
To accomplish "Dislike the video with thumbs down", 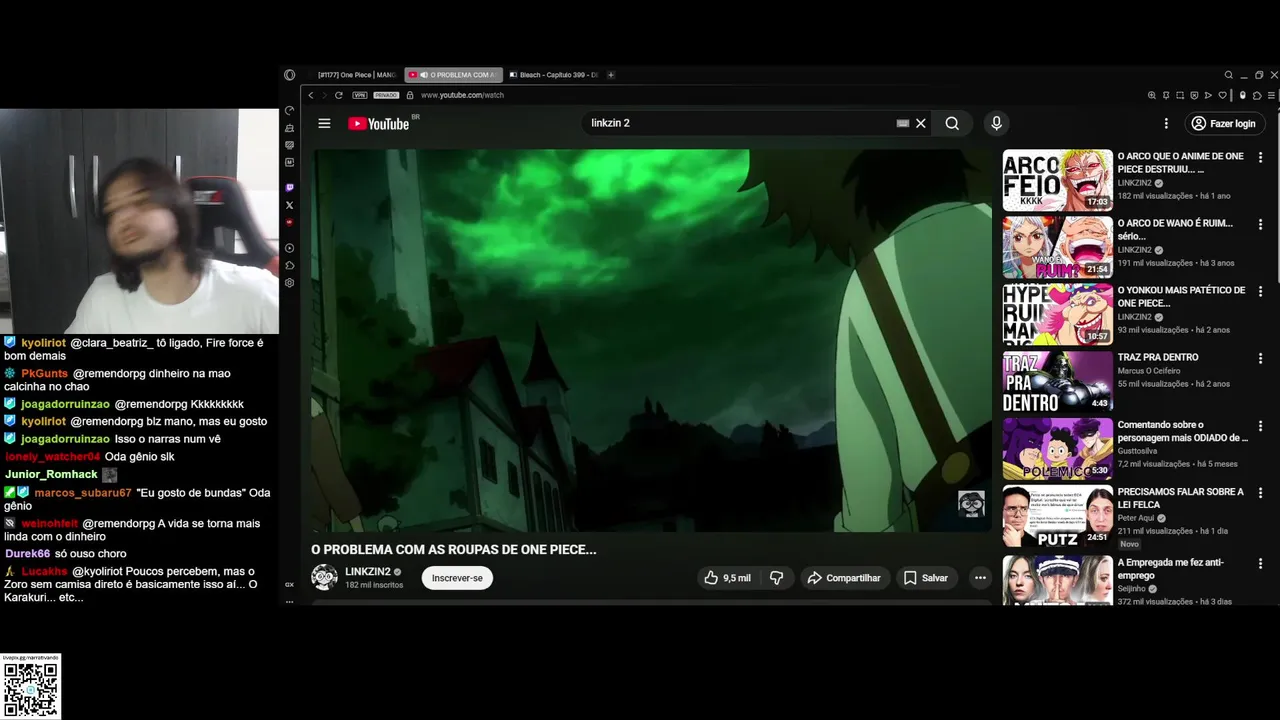I will click(x=776, y=578).
